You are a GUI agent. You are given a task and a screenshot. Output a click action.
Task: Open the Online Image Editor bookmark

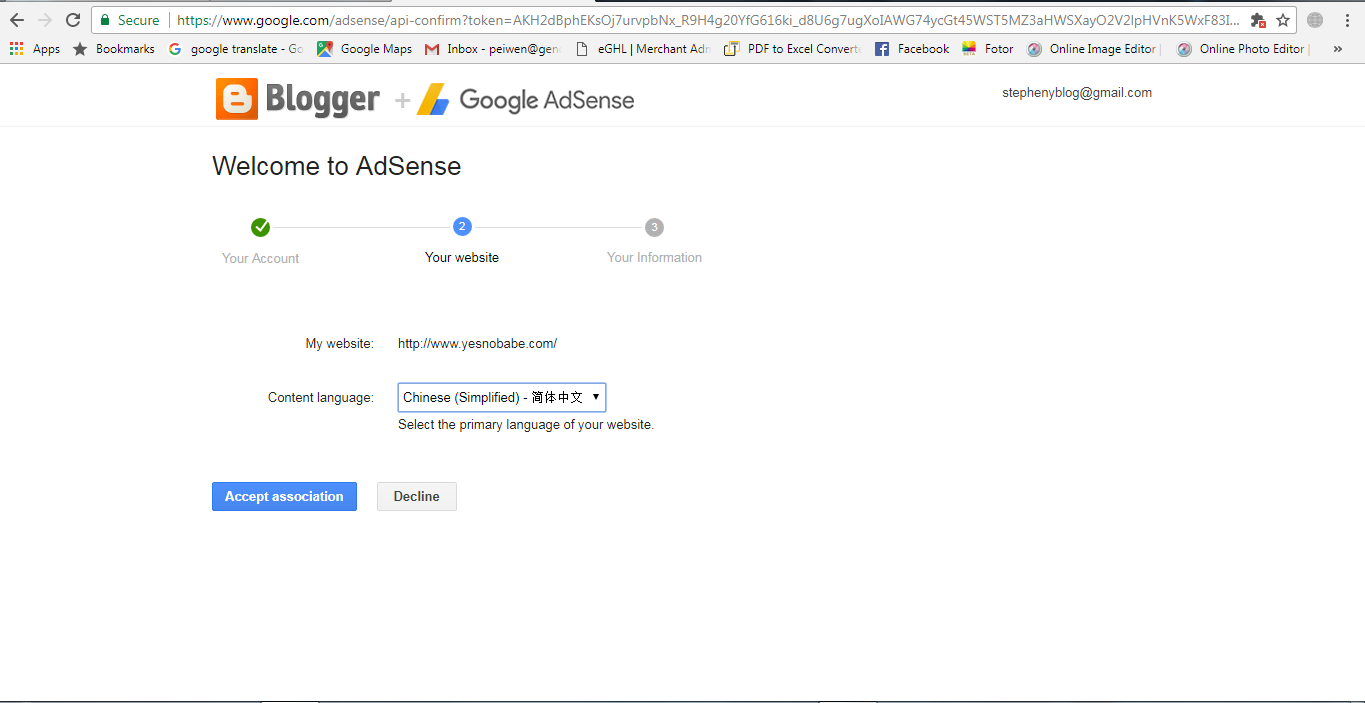click(1094, 49)
